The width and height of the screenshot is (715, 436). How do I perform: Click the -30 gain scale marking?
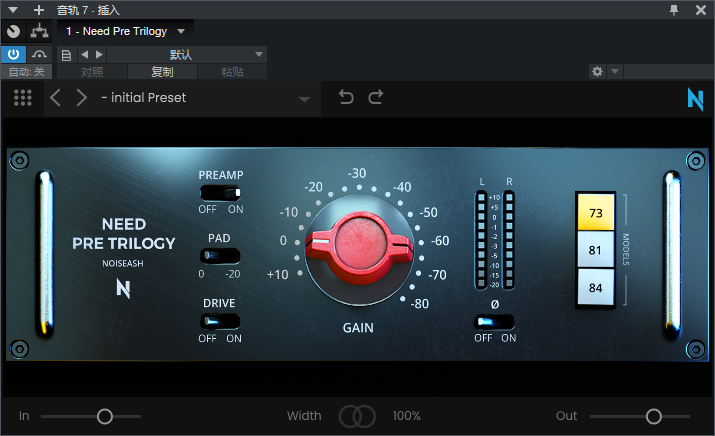tap(357, 173)
